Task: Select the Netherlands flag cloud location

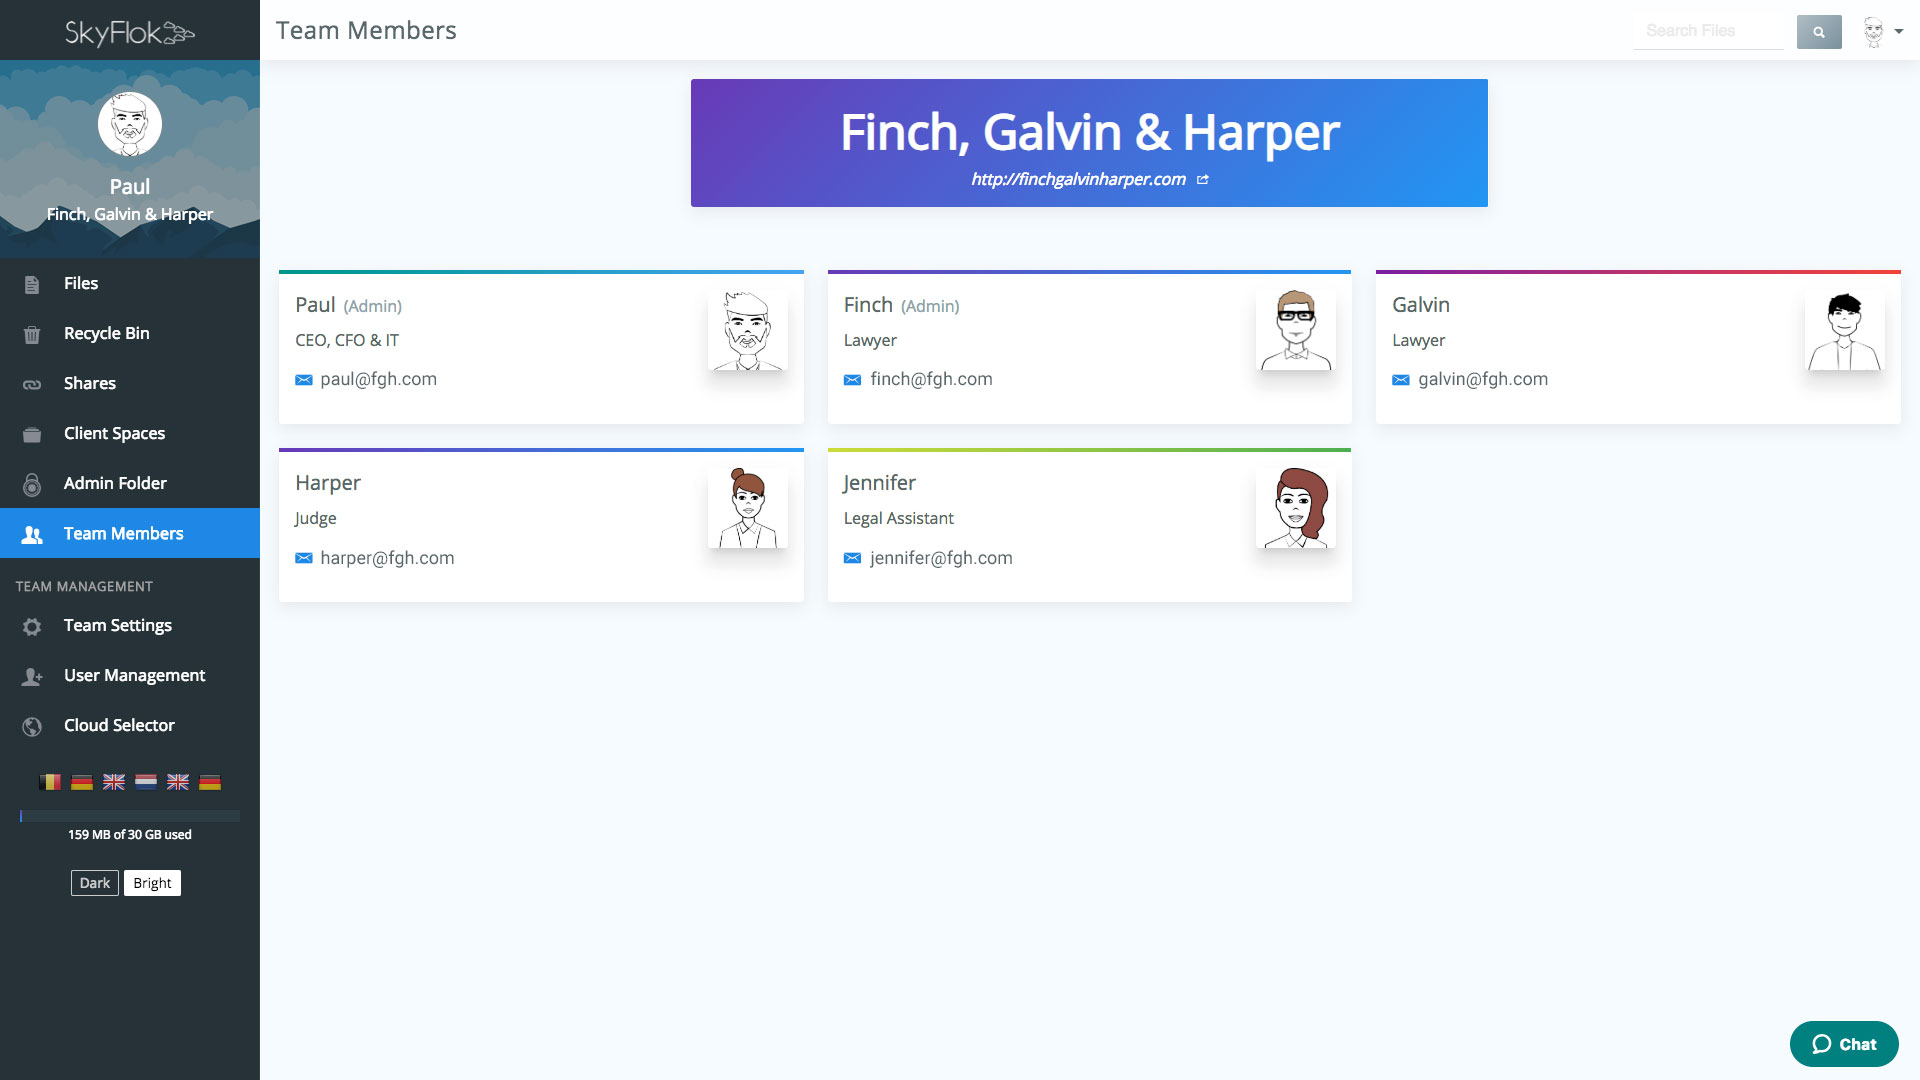Action: coord(146,782)
